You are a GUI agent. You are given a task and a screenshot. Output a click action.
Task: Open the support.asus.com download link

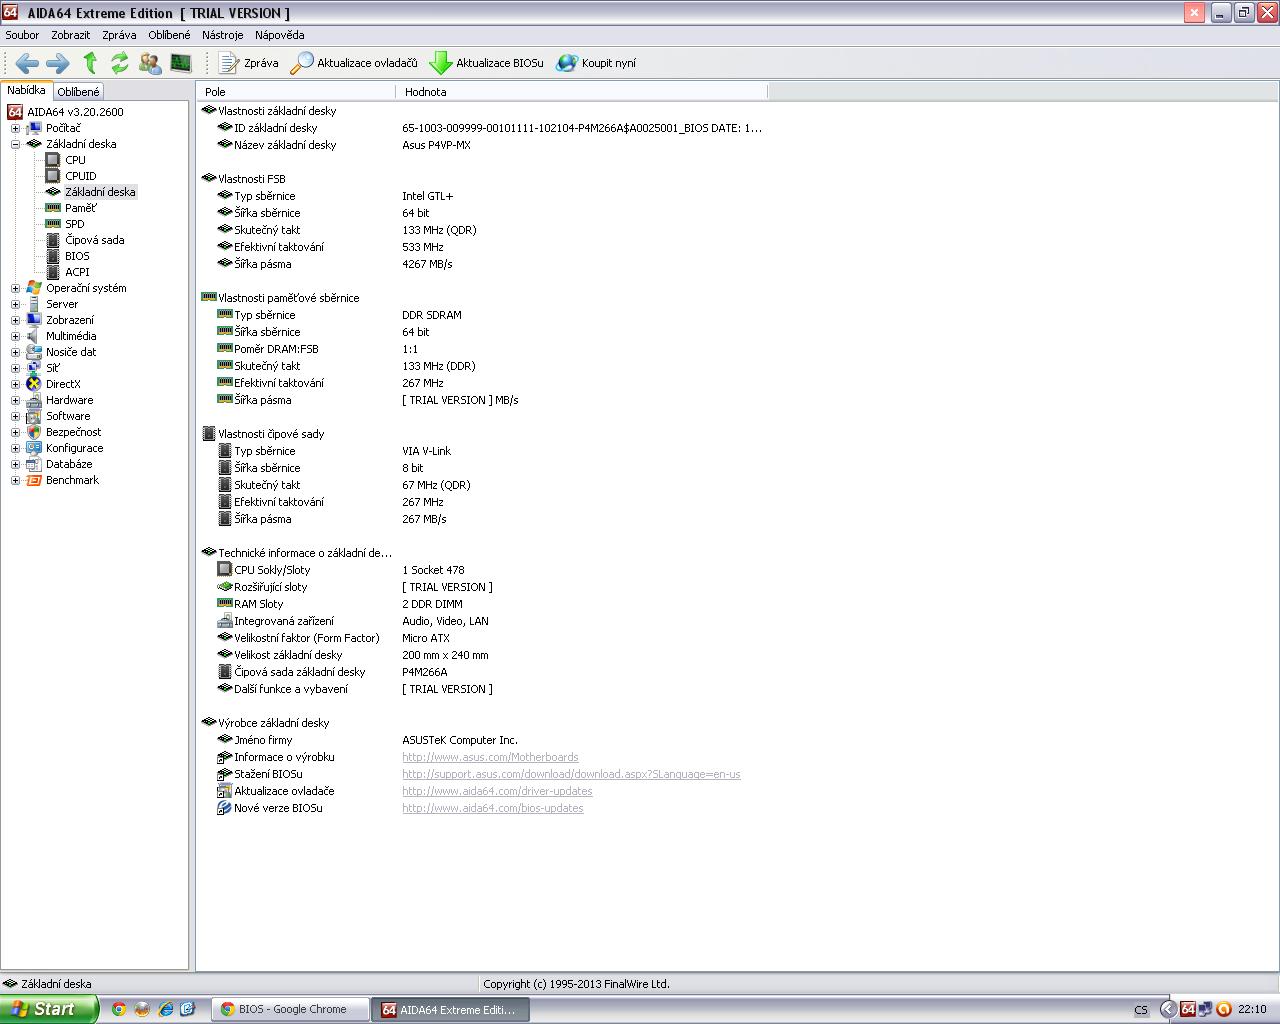pyautogui.click(x=571, y=774)
